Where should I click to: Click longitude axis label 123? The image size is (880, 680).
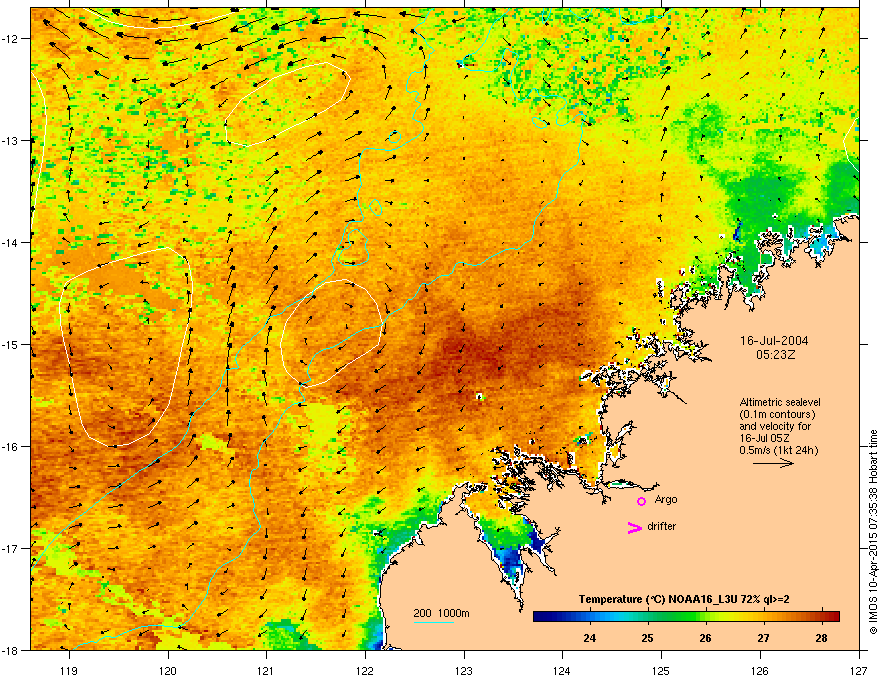464,670
